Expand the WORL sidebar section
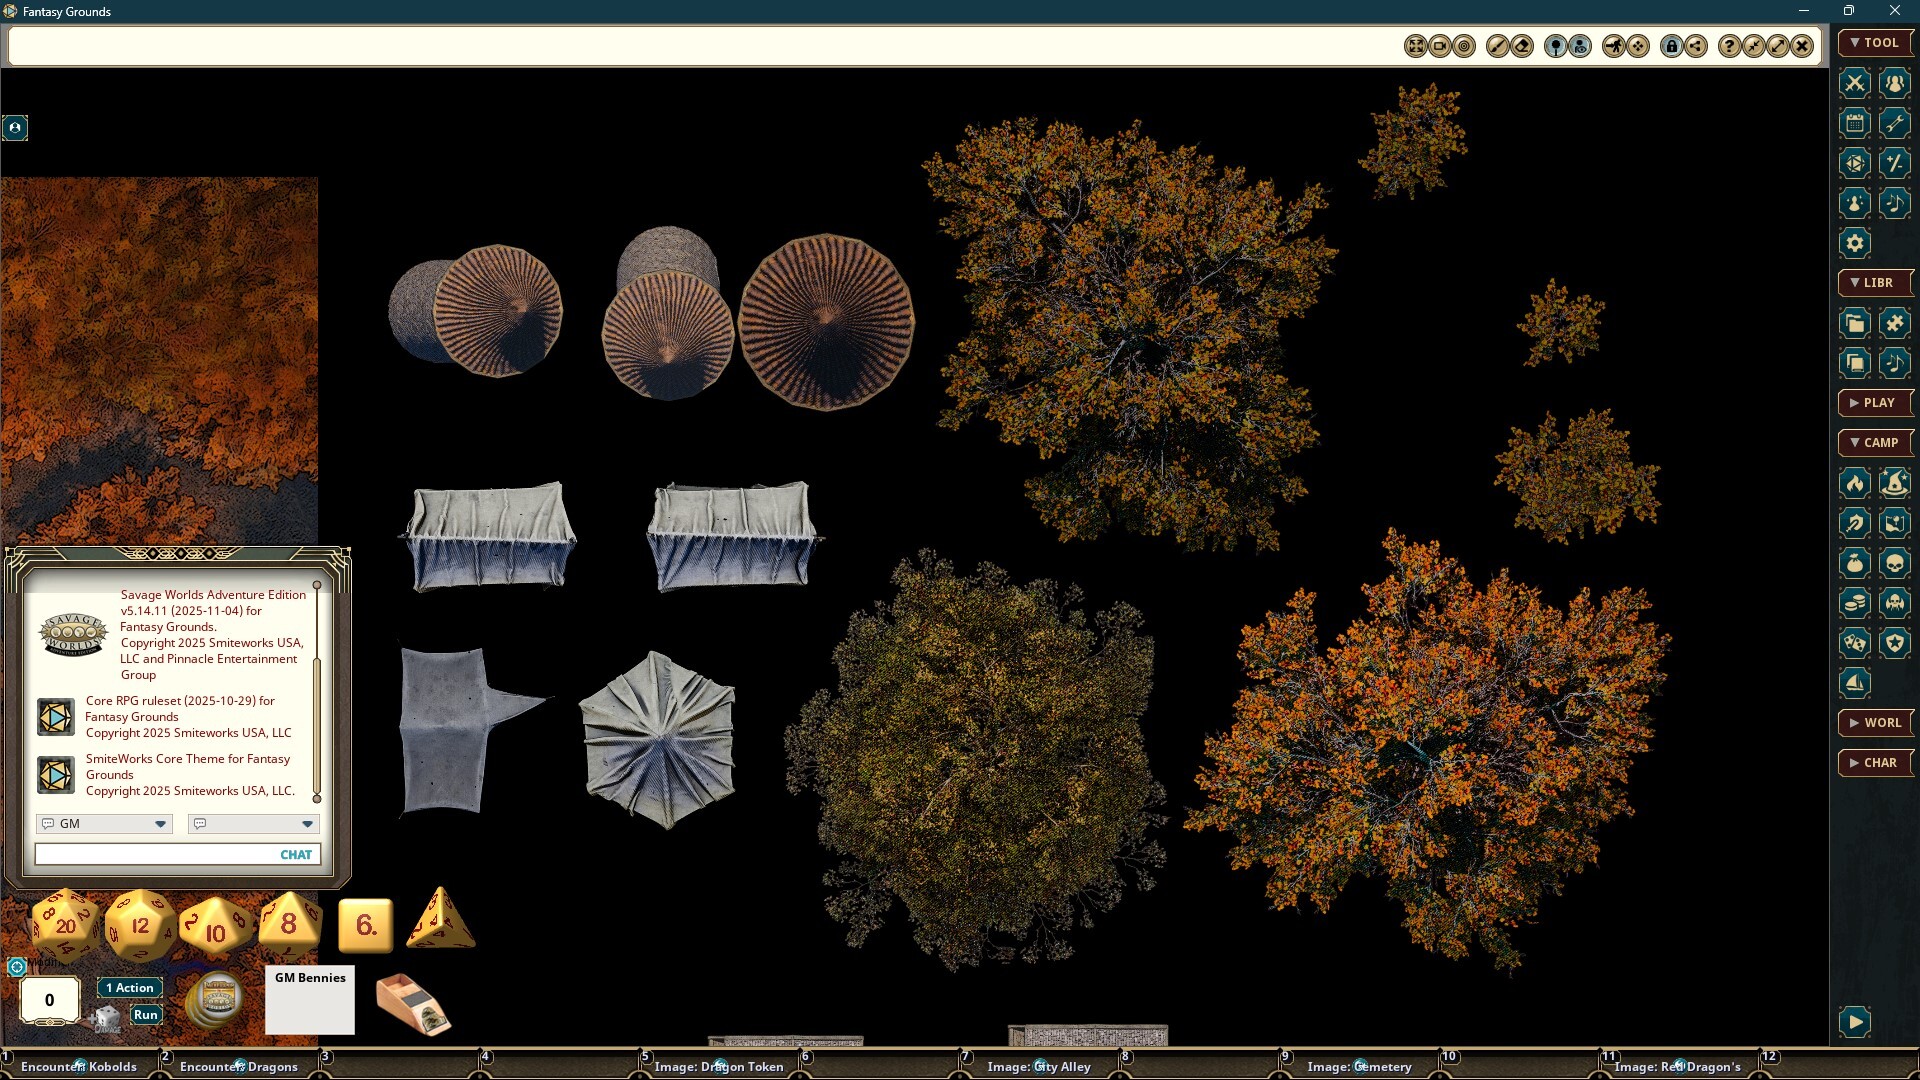Image resolution: width=1920 pixels, height=1080 pixels. coord(1875,722)
